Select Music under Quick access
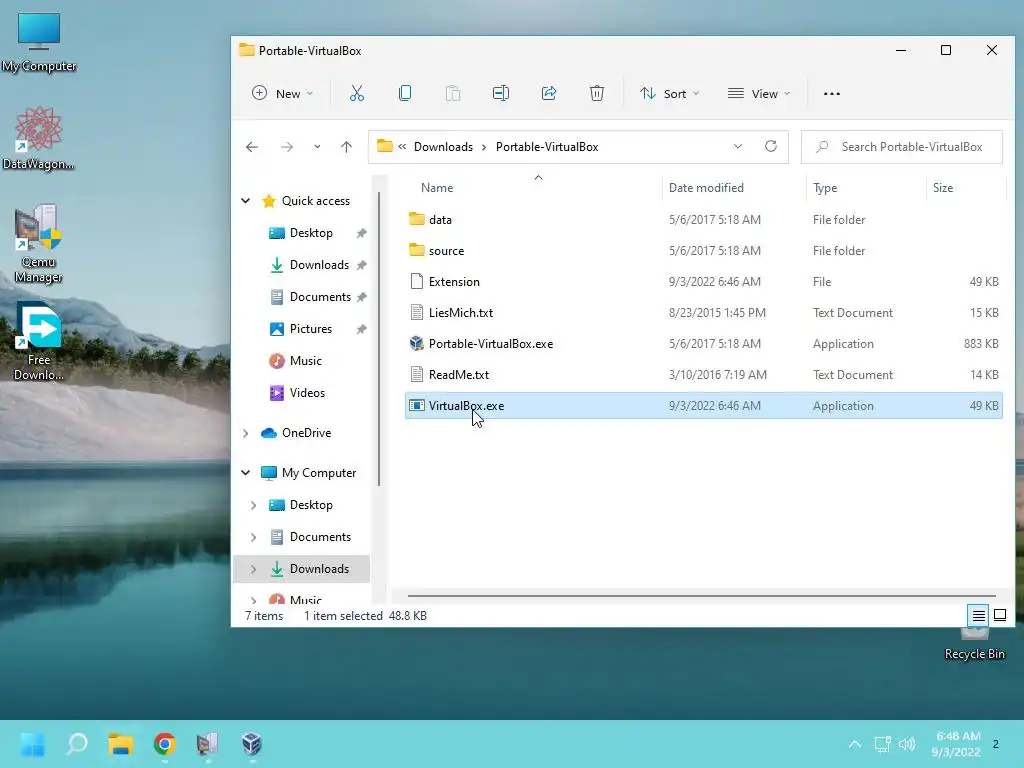 click(305, 361)
